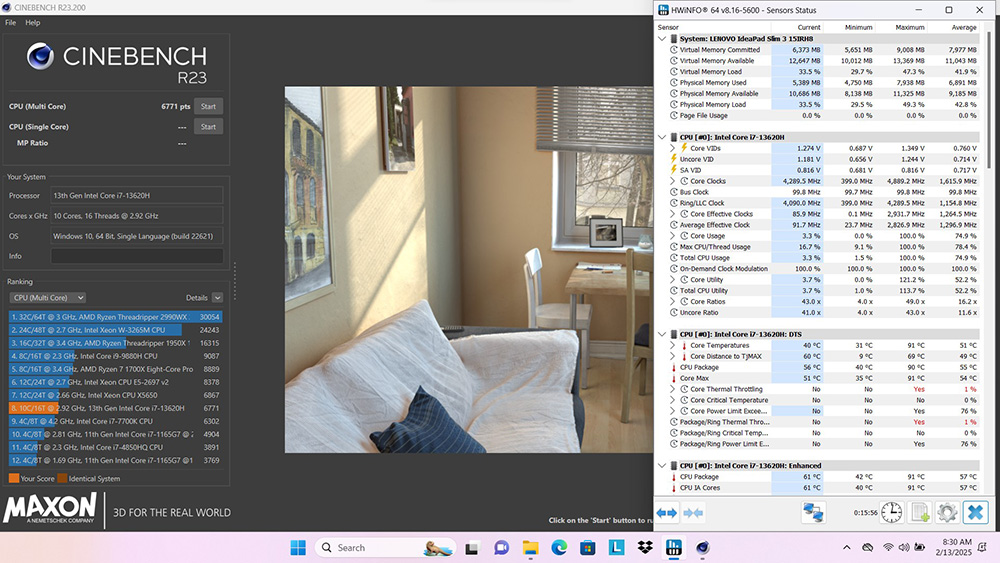Image resolution: width=1000 pixels, height=563 pixels.
Task: Open the Windows Start menu
Action: [x=298, y=548]
